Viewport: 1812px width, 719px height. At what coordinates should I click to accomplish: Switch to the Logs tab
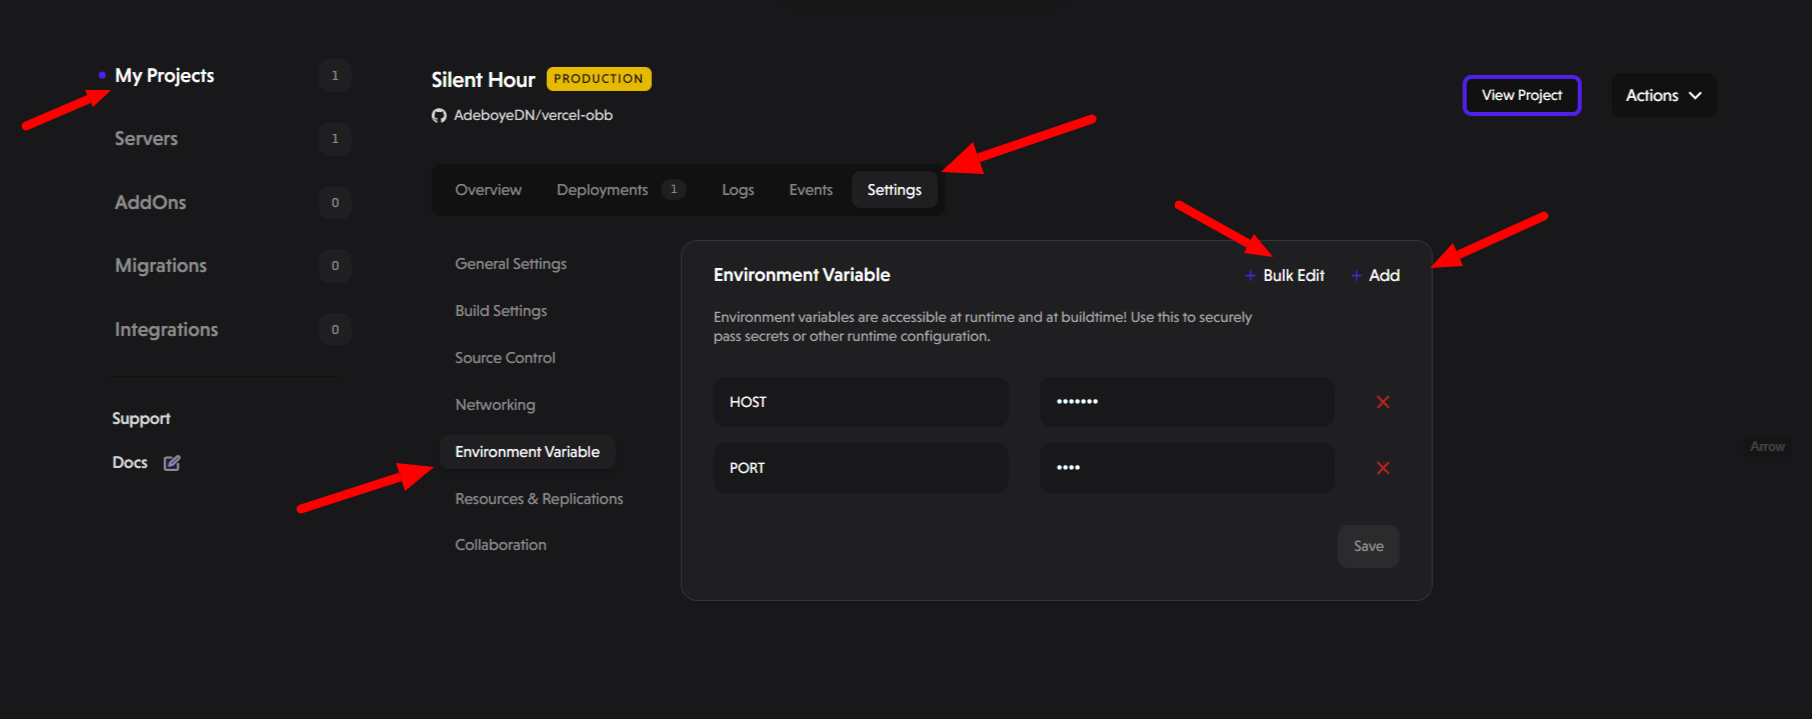pos(738,190)
